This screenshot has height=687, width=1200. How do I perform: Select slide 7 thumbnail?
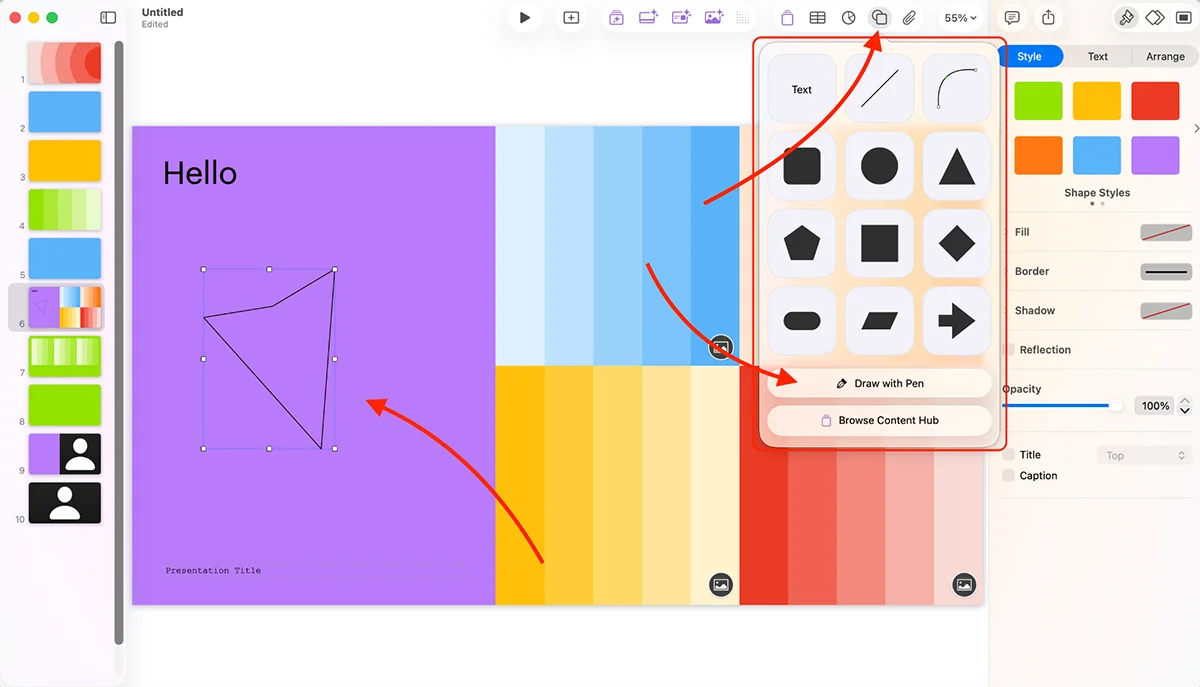coord(65,356)
